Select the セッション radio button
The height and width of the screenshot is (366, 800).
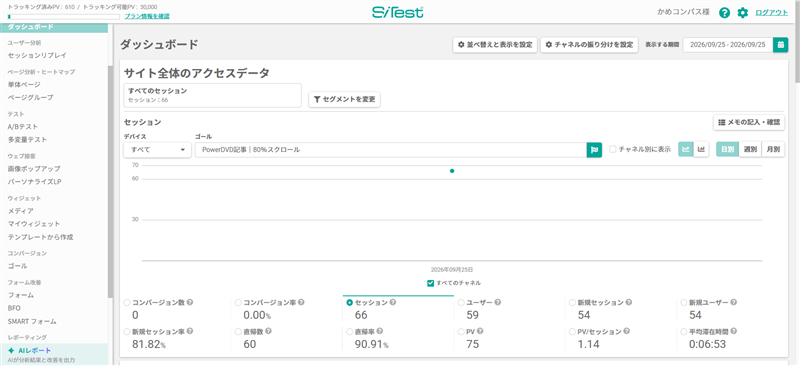click(349, 302)
